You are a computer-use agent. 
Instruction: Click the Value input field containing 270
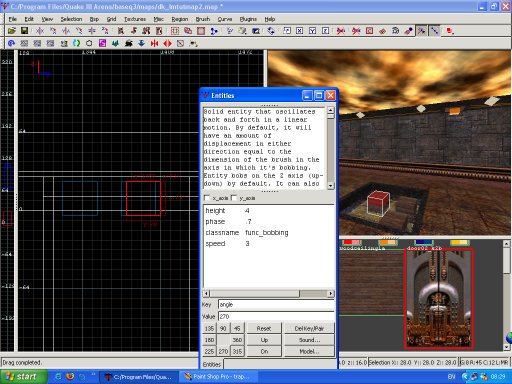coord(276,316)
